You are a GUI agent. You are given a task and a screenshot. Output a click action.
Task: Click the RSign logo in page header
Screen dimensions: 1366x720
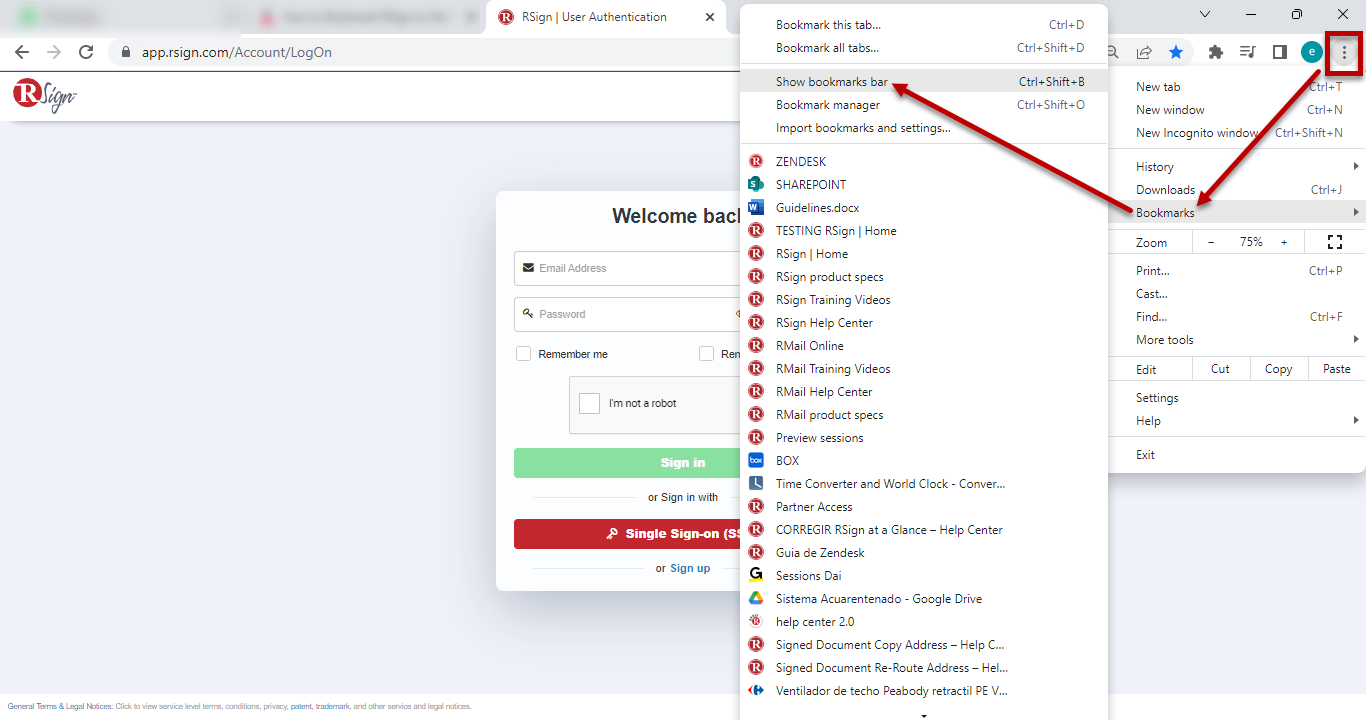click(44, 95)
